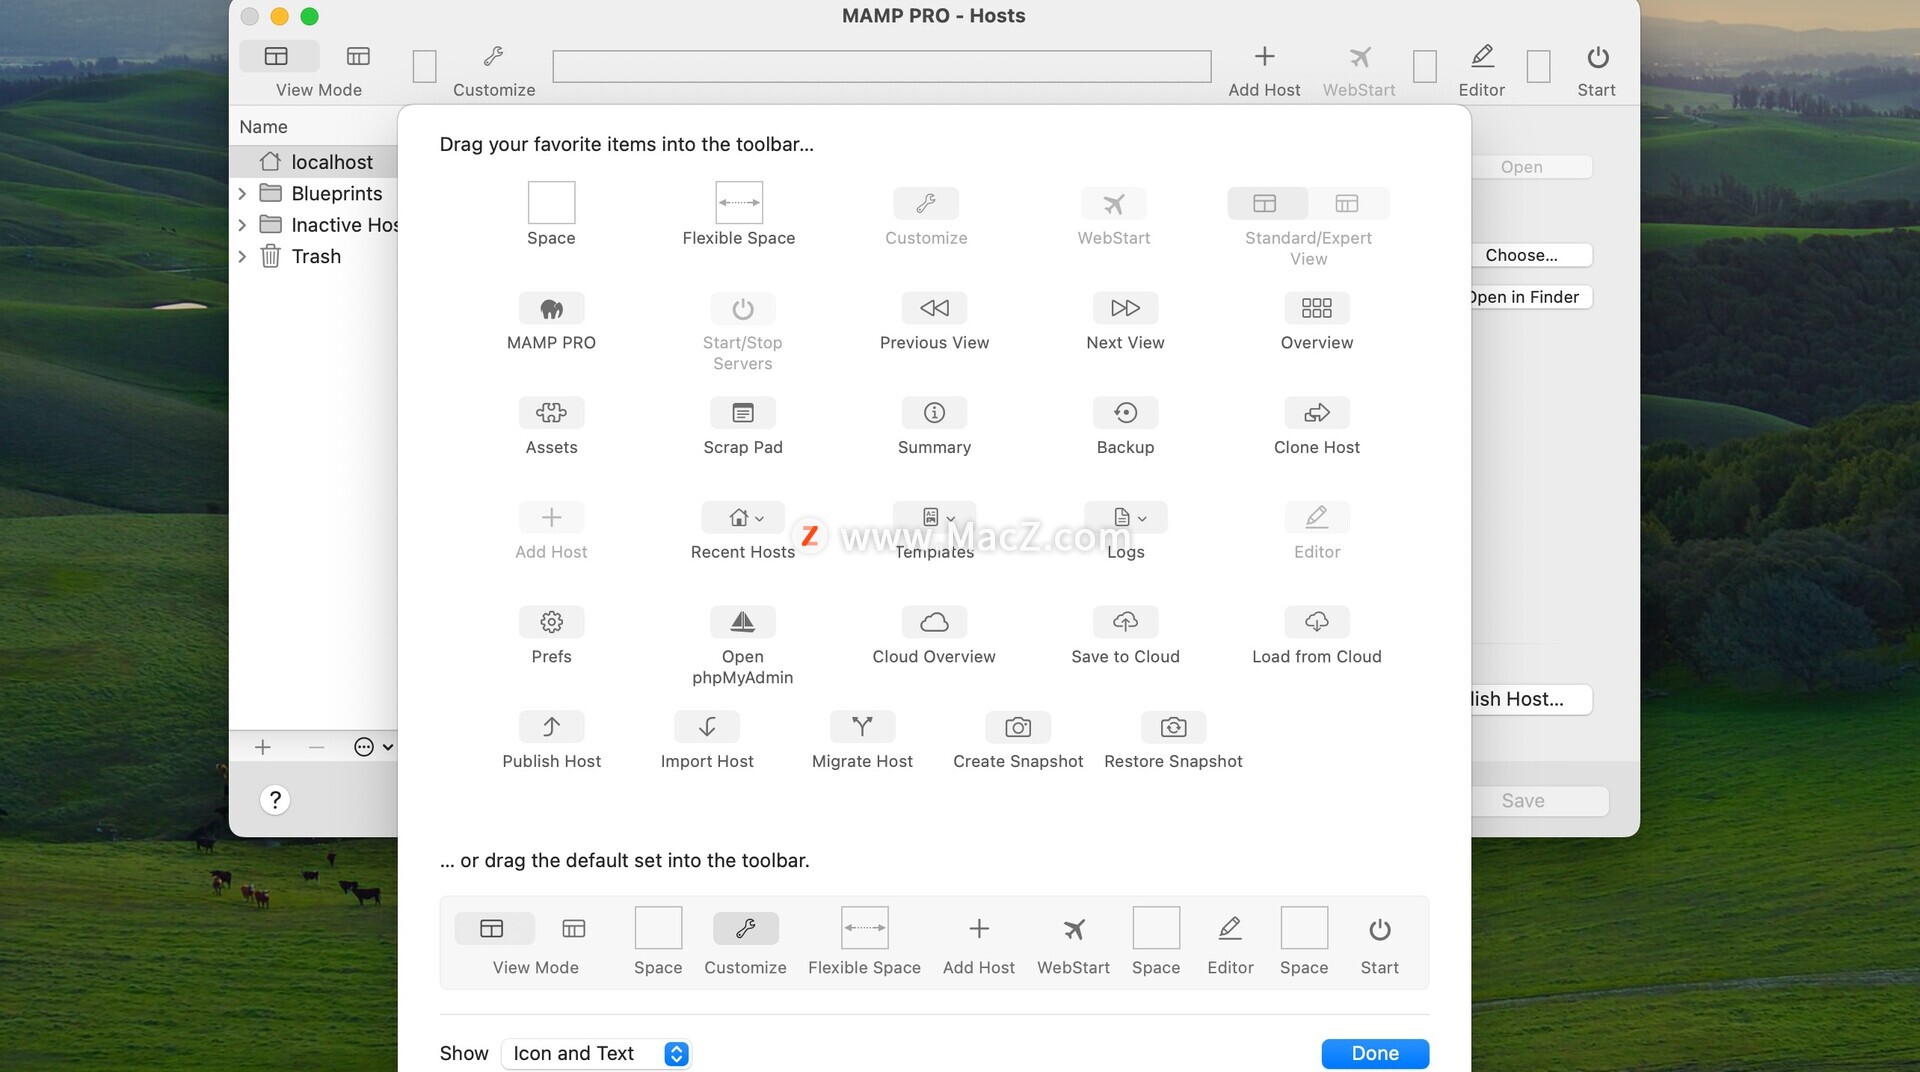The height and width of the screenshot is (1072, 1920).
Task: Choose the Migrate Host icon
Action: point(862,727)
